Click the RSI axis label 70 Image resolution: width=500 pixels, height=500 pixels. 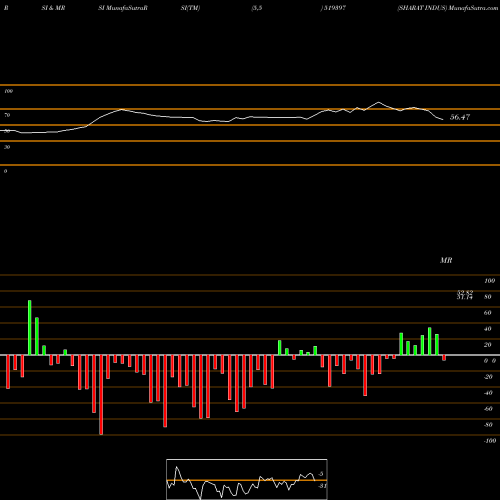coord(7,115)
